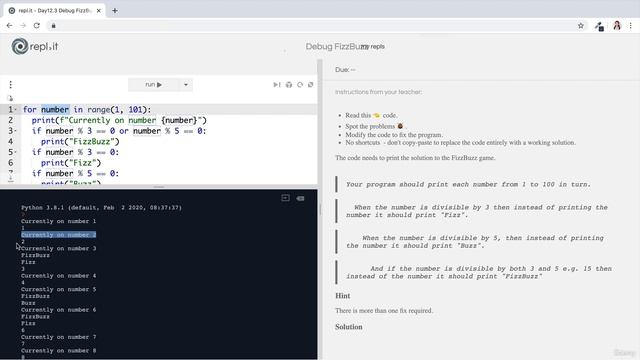The image size is (640, 360).
Task: Click the print("FizzBuzz") code on line 4
Action: pos(80,142)
